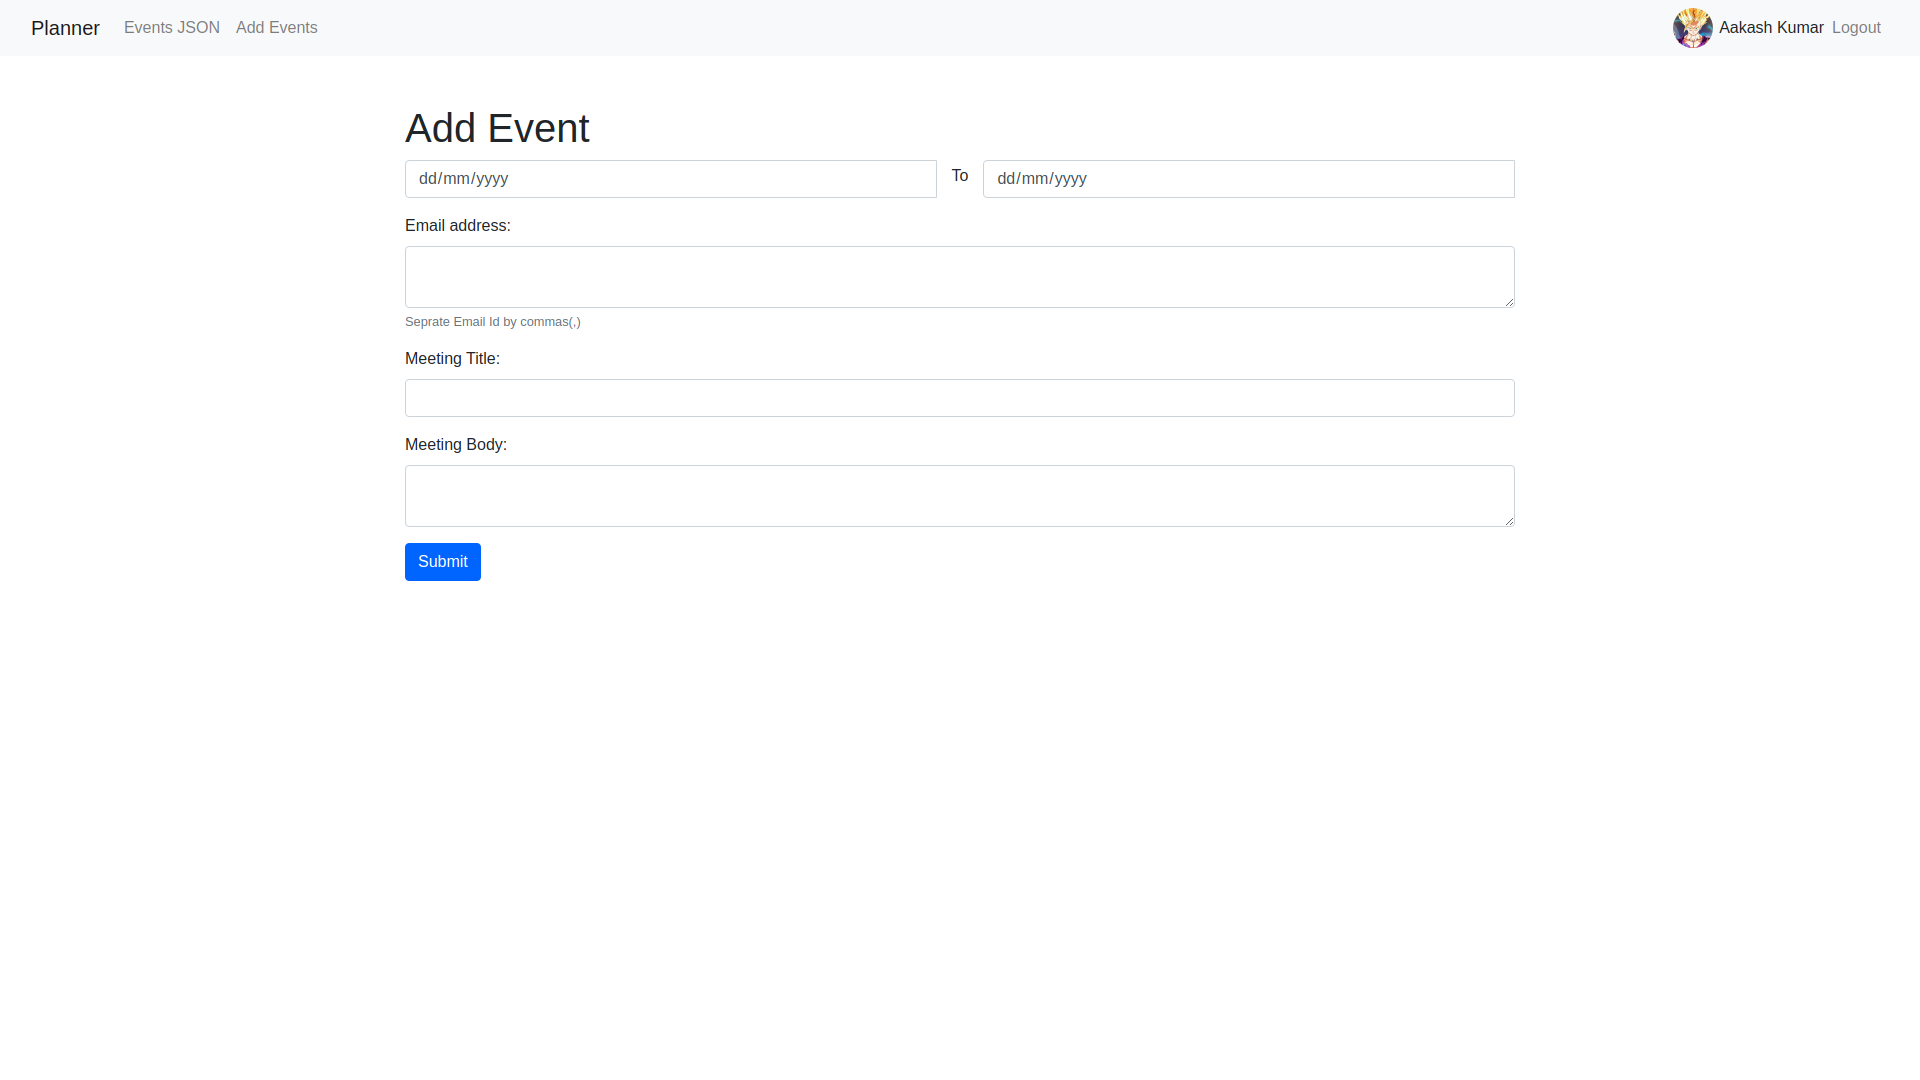Click the Logout link
Viewport: 1920px width, 1080px height.
tap(1856, 28)
